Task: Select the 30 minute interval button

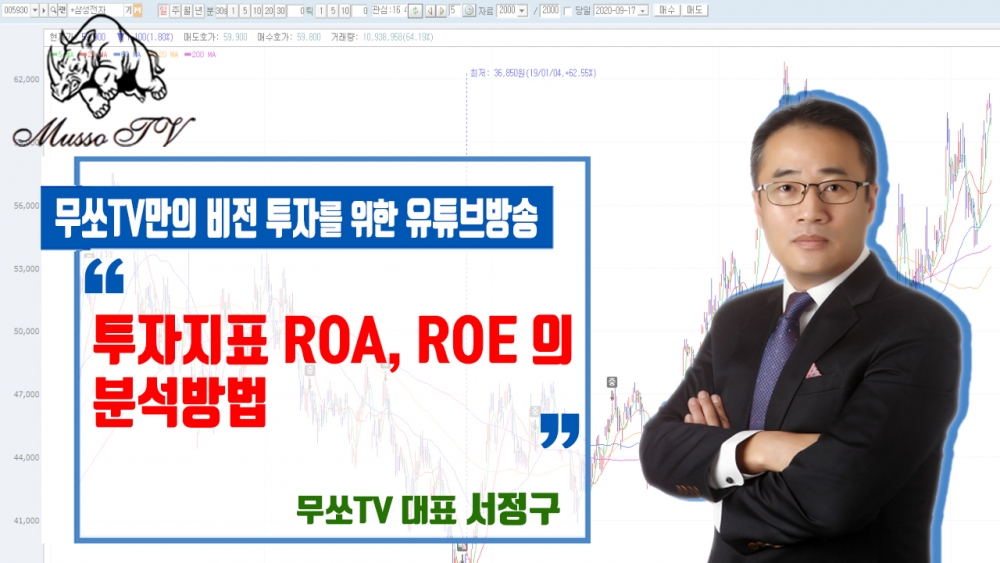Action: pyautogui.click(x=280, y=10)
